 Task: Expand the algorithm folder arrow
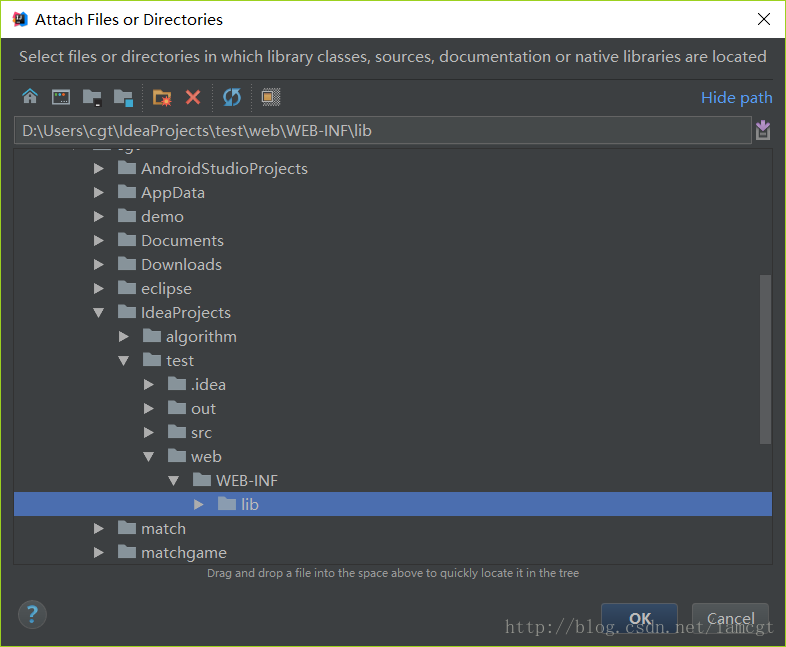tap(123, 337)
